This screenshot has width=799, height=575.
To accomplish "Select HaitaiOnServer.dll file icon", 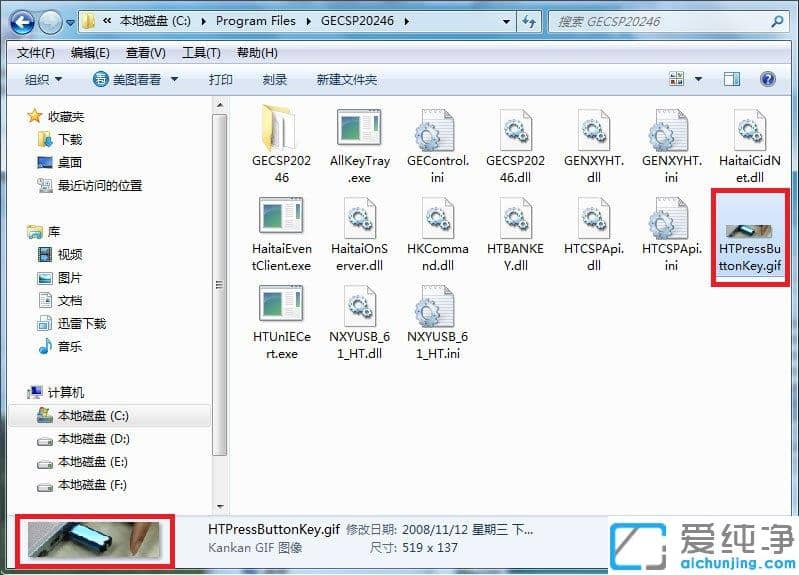I will pyautogui.click(x=360, y=218).
